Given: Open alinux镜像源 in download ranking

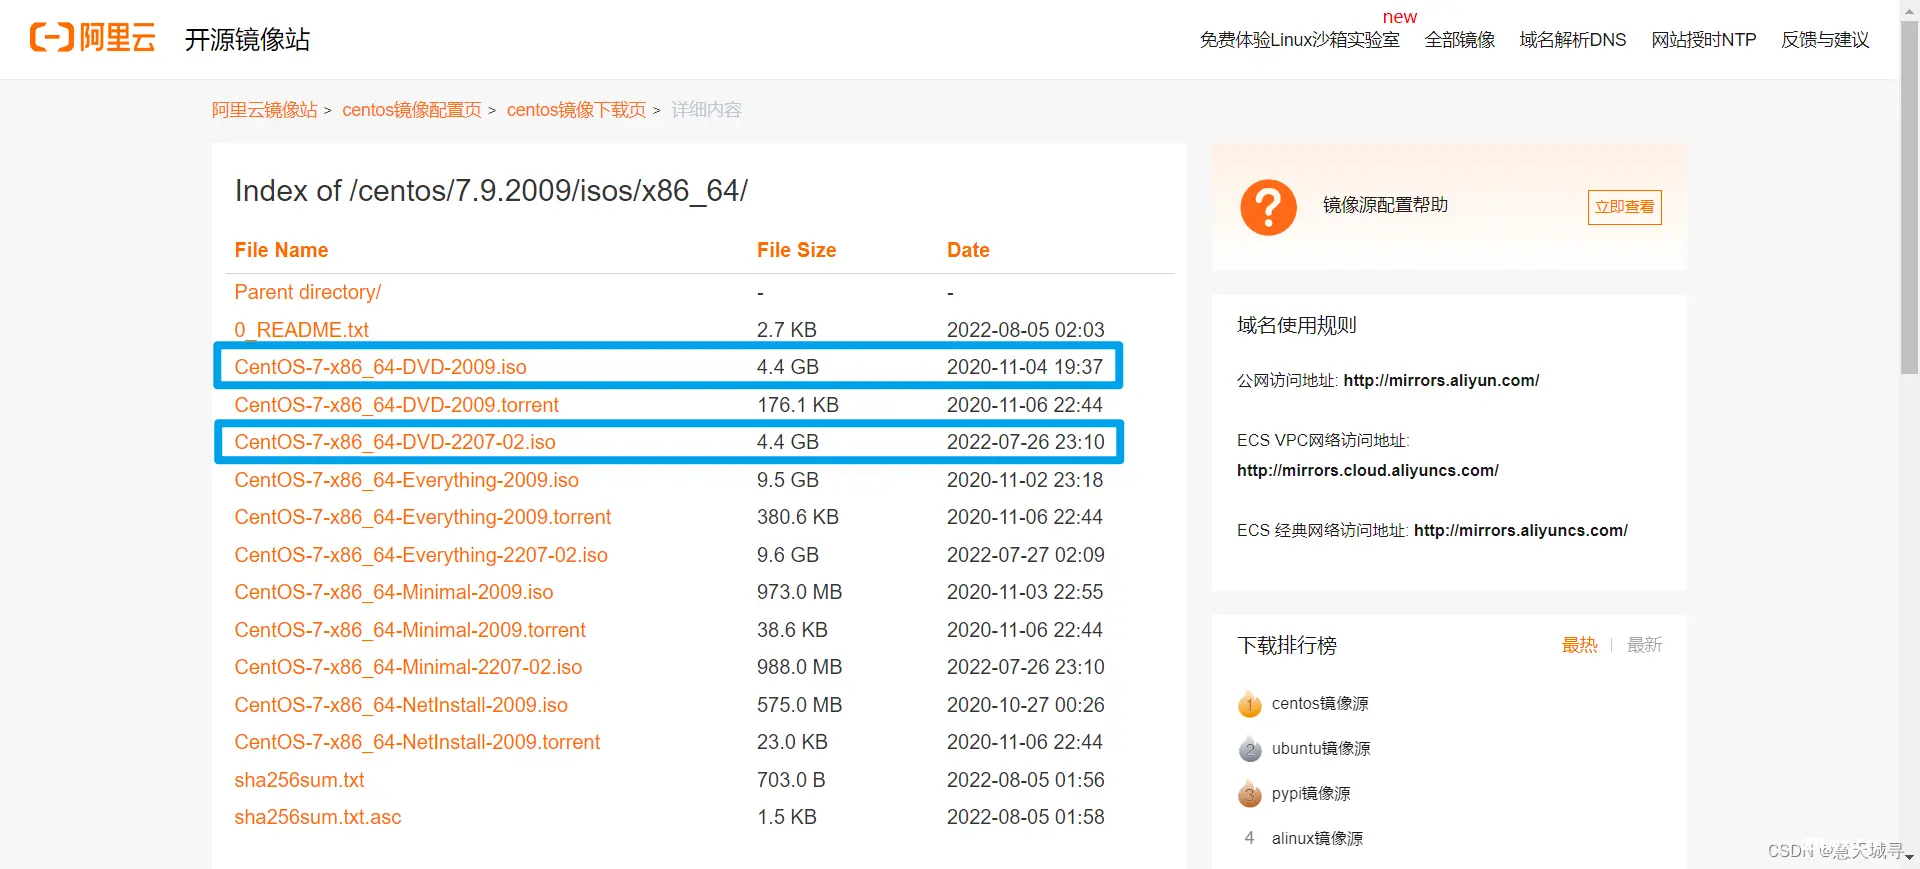Looking at the screenshot, I should (x=1317, y=839).
